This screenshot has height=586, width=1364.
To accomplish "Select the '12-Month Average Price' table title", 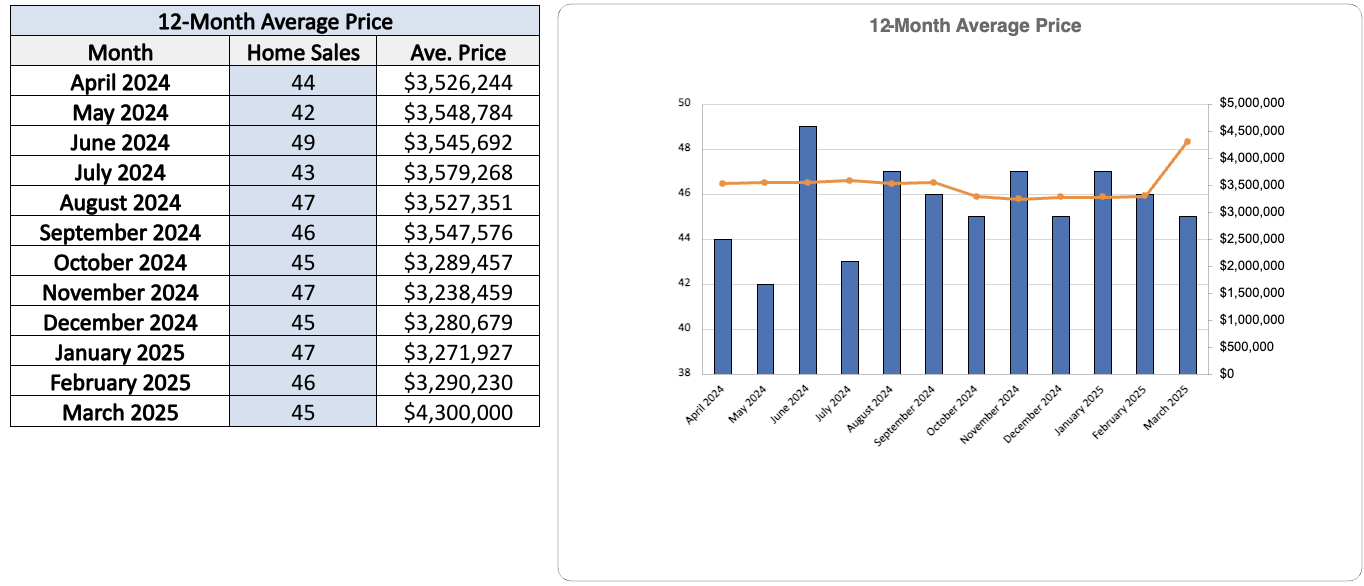I will [275, 21].
